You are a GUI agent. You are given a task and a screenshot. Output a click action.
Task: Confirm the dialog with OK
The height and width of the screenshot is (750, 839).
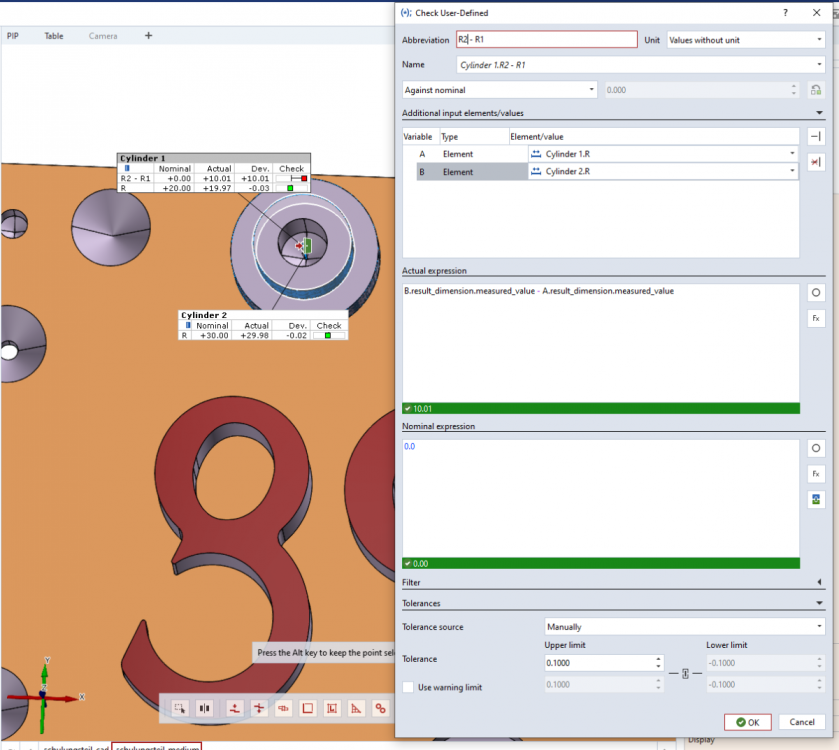click(747, 722)
